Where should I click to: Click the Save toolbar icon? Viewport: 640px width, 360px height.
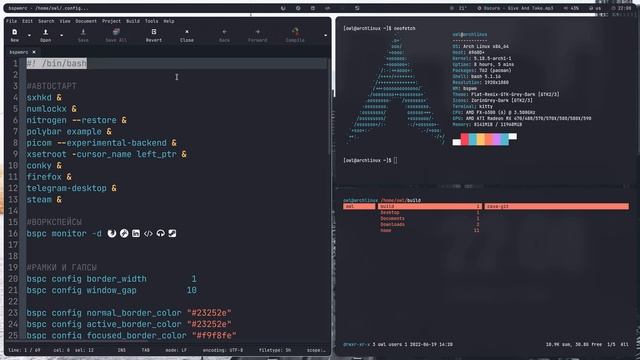[x=83, y=35]
